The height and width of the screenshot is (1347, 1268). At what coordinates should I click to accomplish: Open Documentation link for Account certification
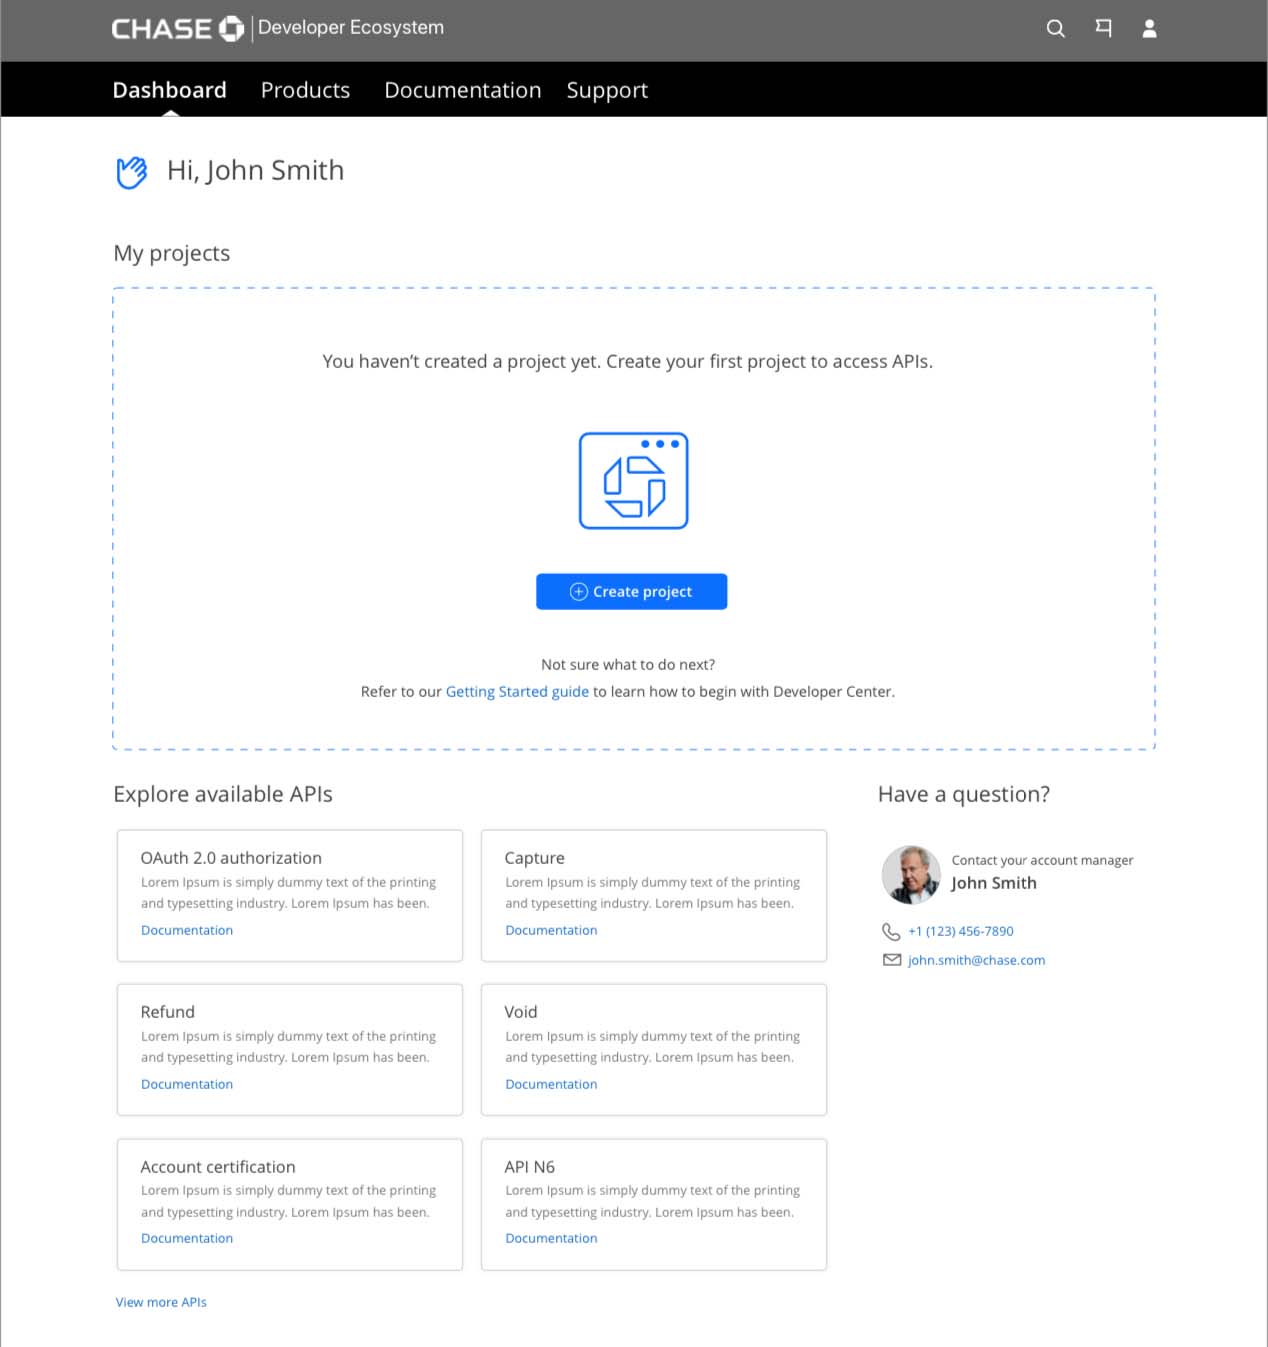[x=187, y=1238]
